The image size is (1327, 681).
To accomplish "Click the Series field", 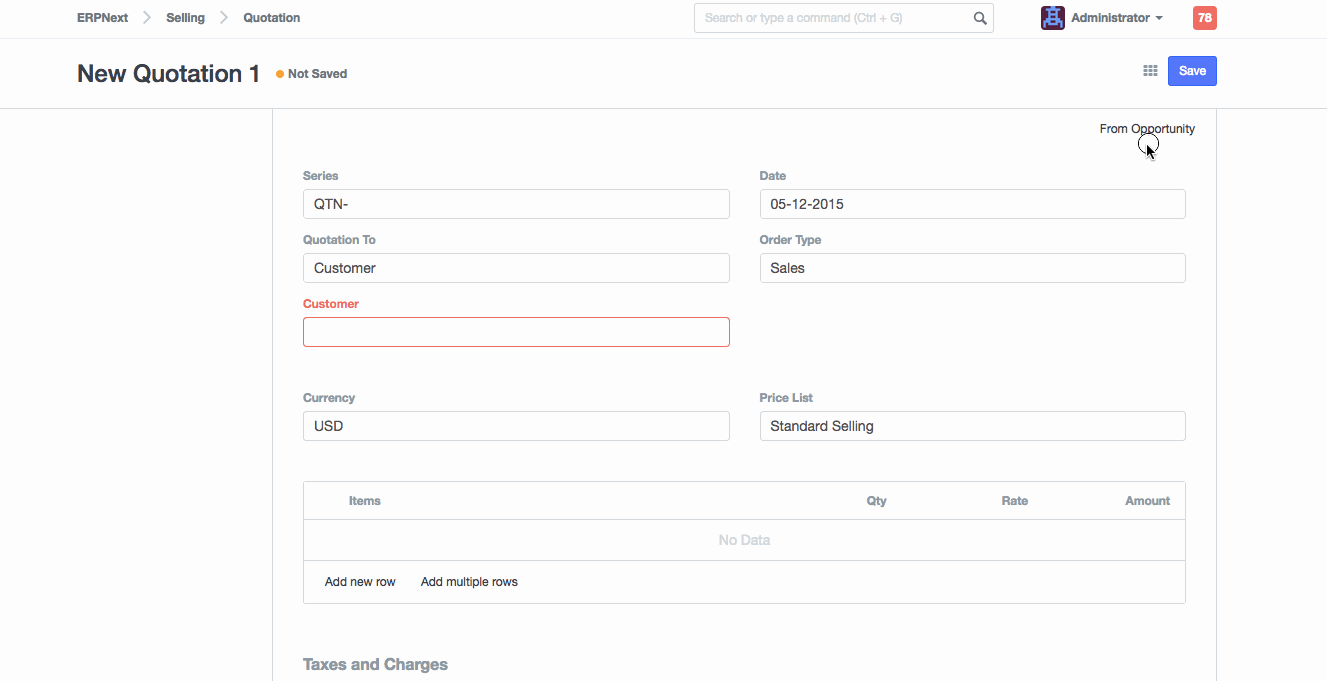I will (x=516, y=204).
